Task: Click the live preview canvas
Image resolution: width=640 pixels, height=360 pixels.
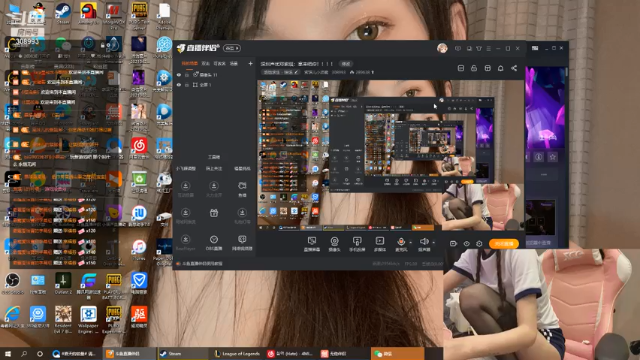Action: [x=391, y=156]
